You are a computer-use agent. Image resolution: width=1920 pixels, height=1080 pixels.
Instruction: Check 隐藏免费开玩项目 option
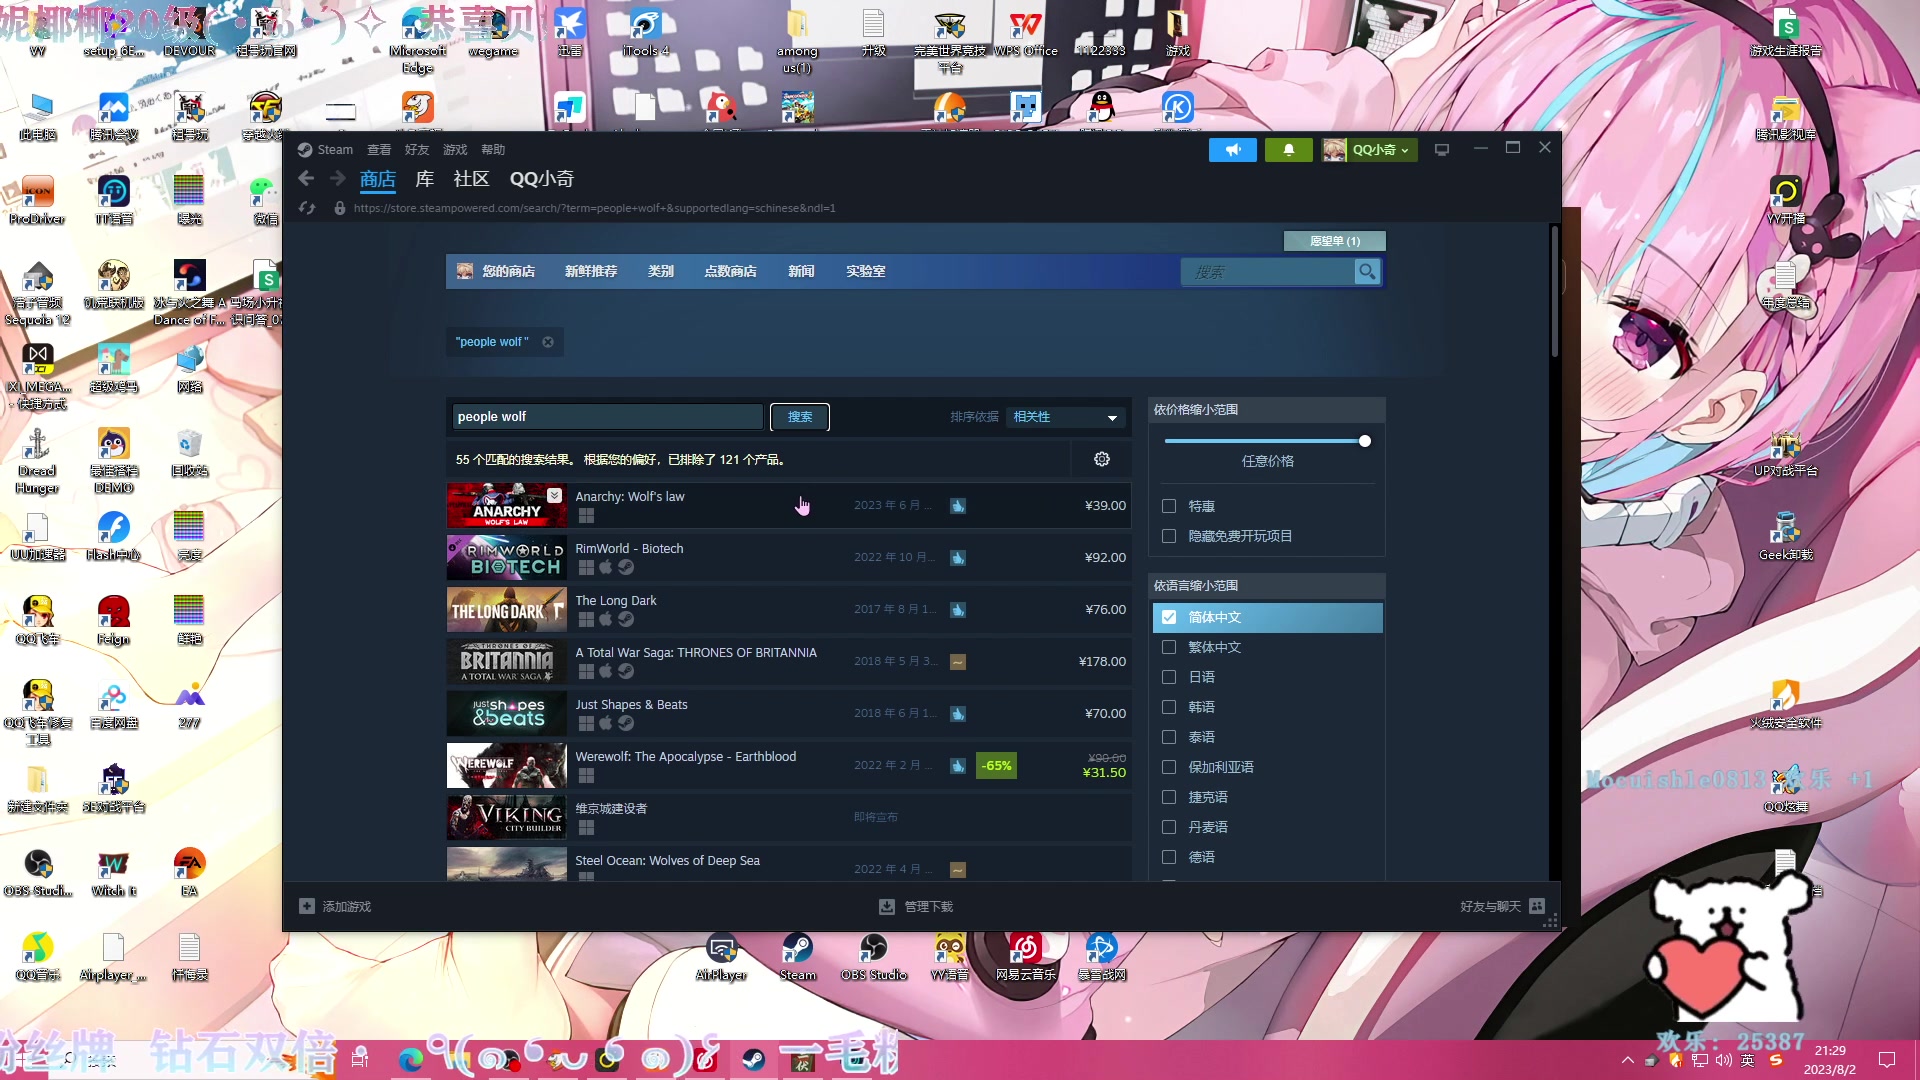point(1169,536)
